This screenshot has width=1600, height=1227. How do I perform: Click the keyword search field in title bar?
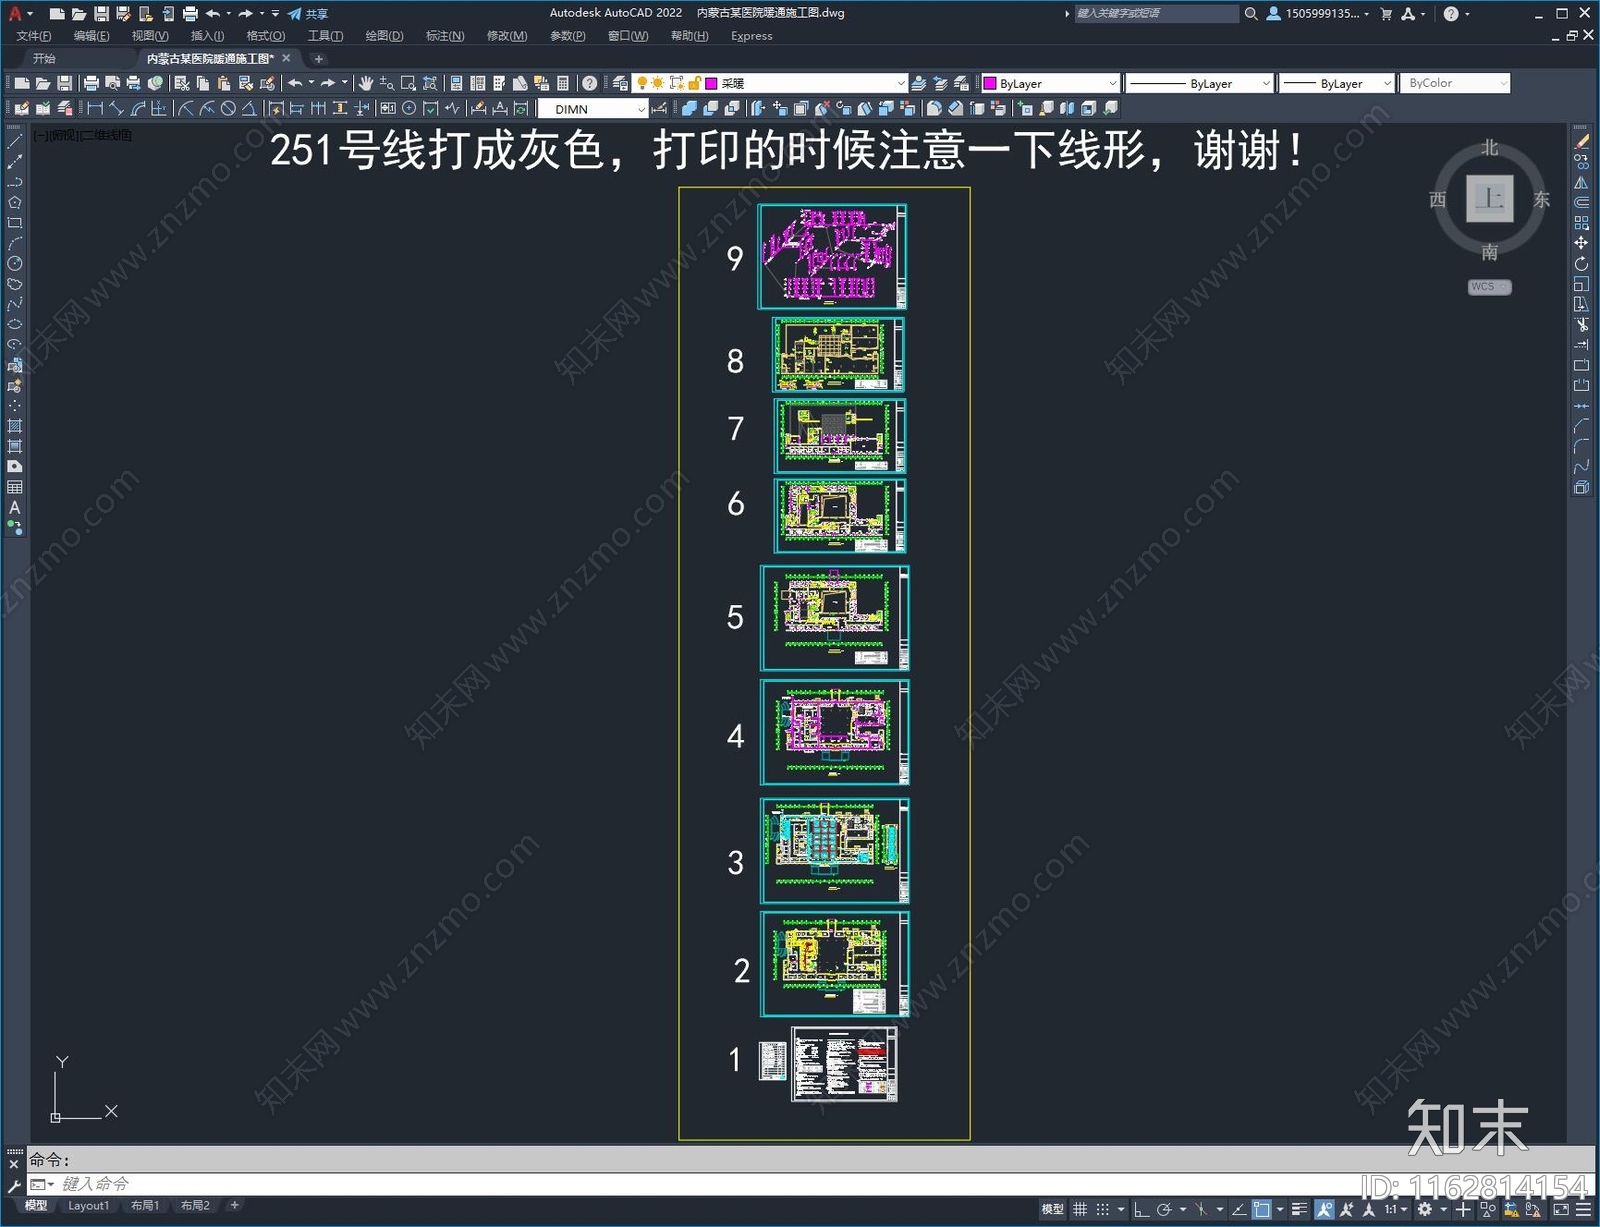click(x=1156, y=14)
